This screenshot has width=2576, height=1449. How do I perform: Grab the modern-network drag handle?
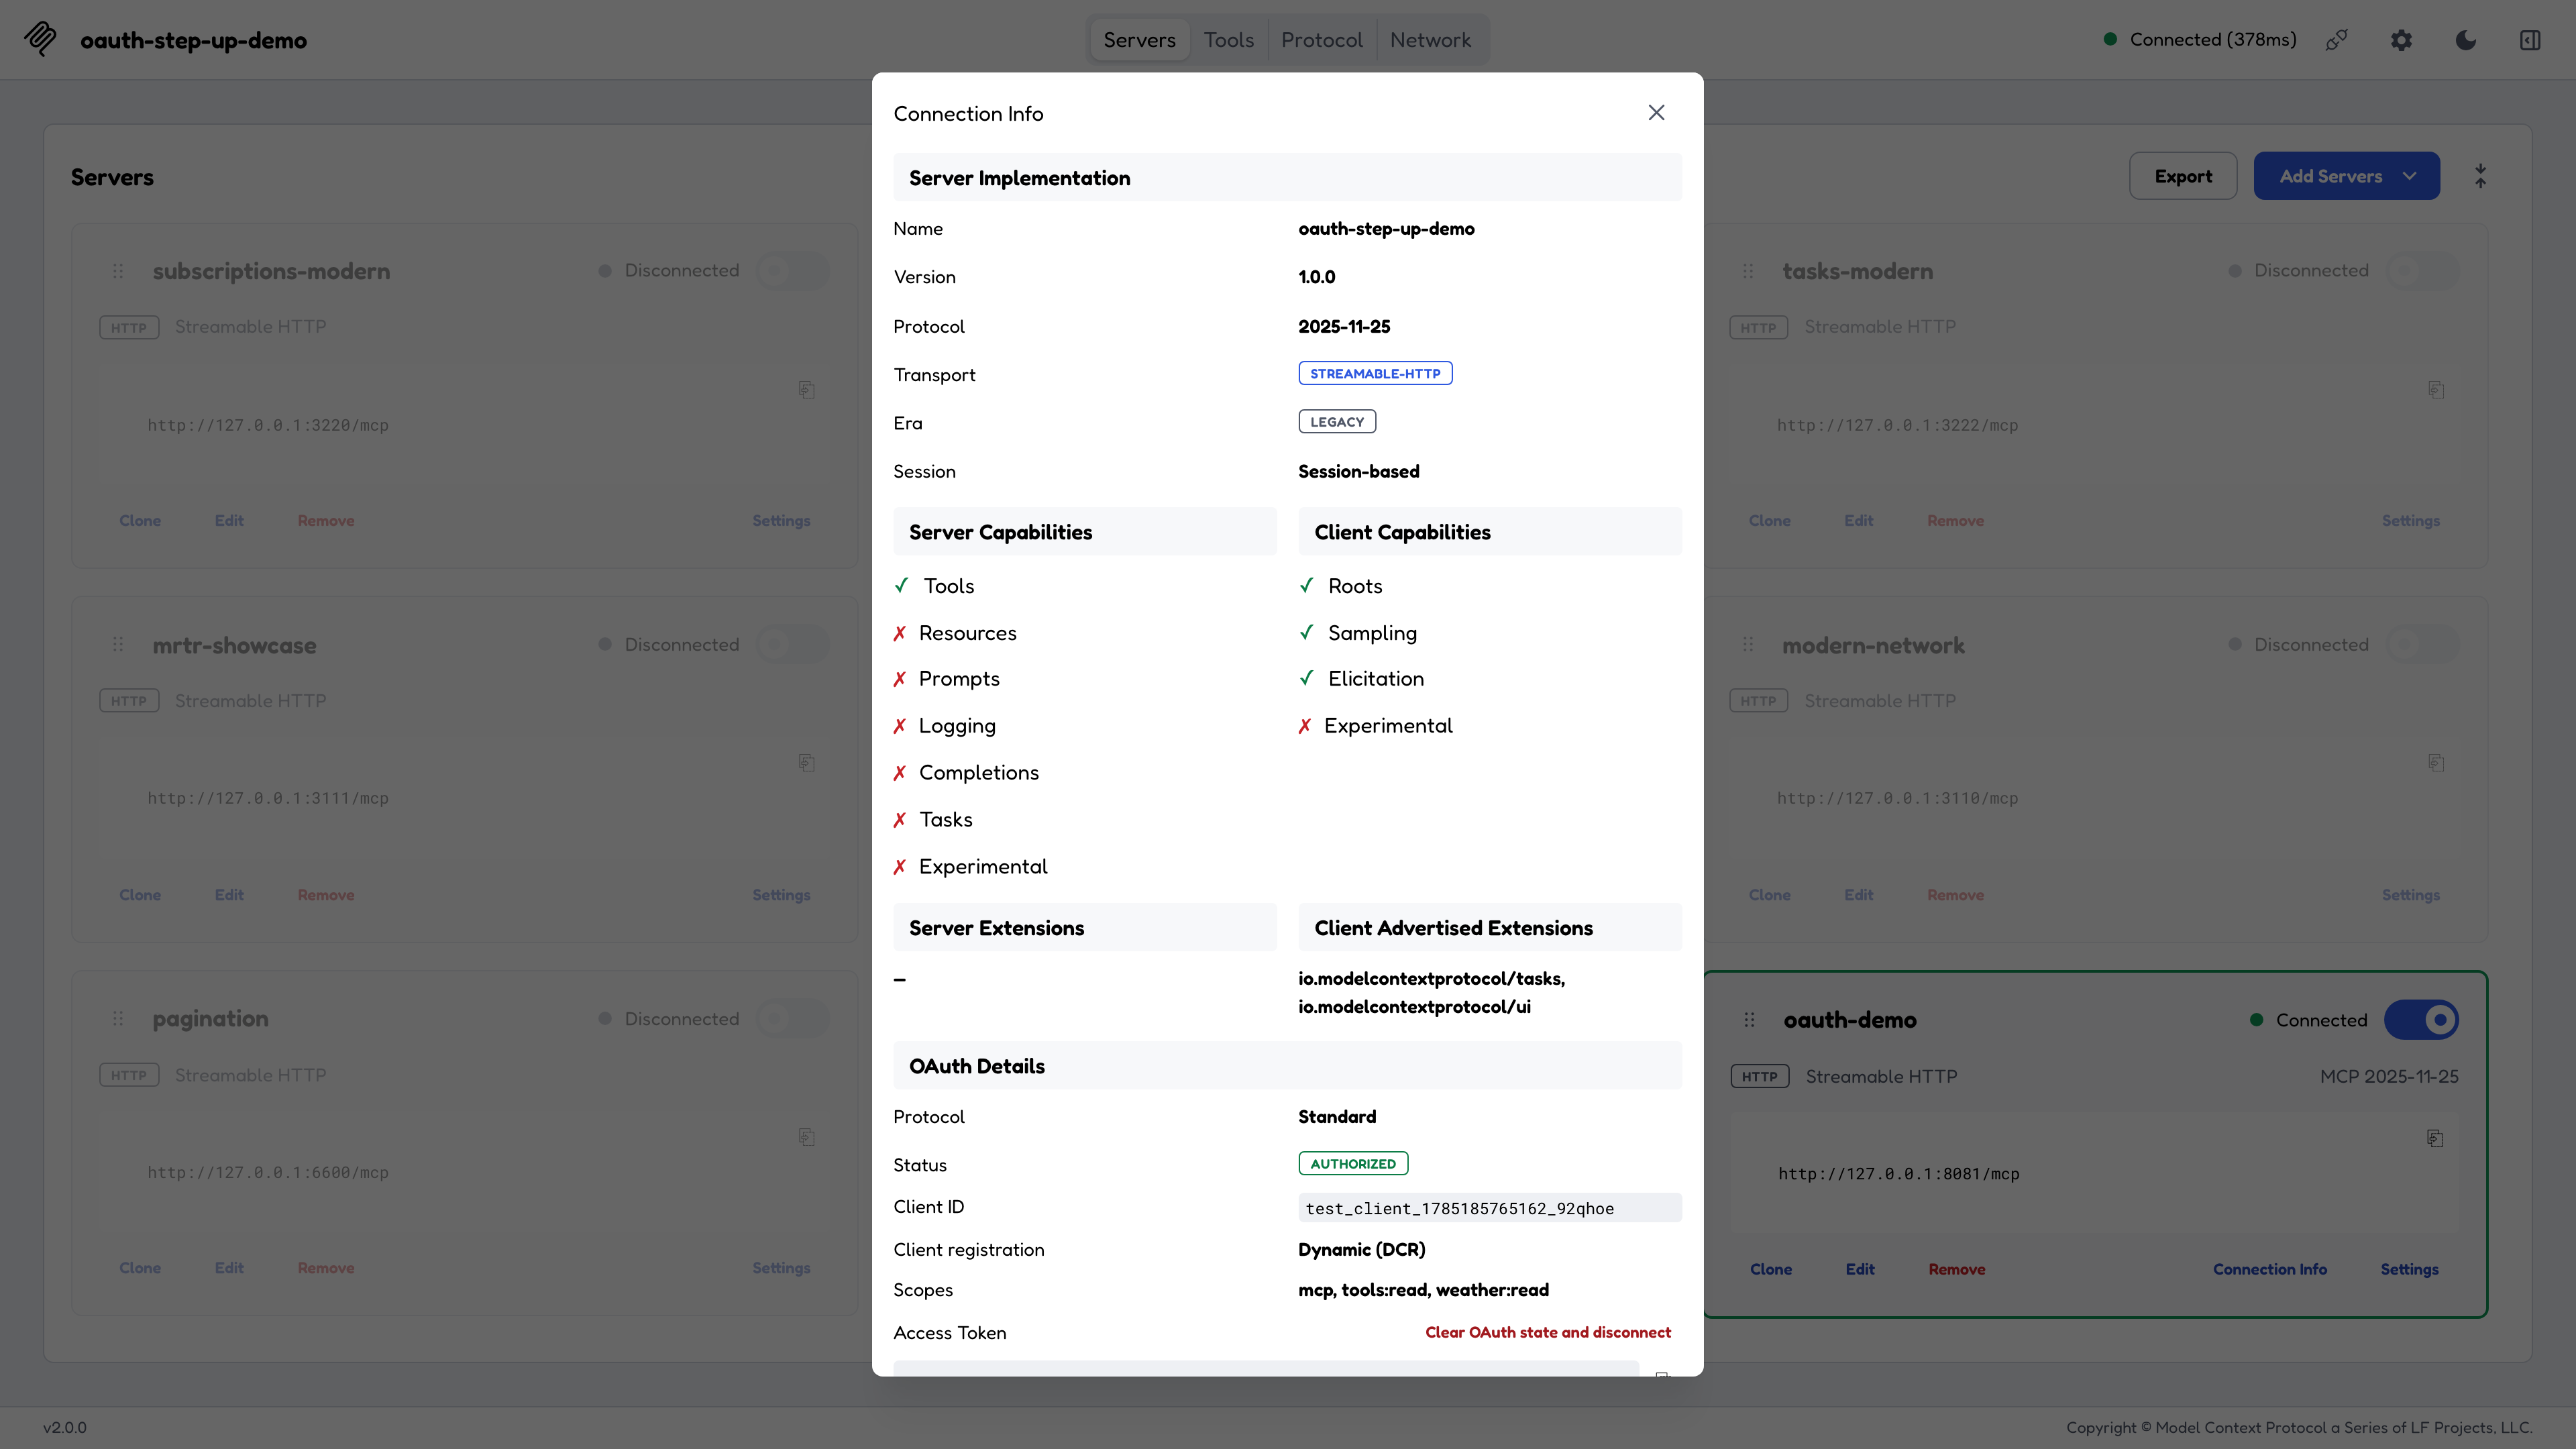pos(1748,645)
